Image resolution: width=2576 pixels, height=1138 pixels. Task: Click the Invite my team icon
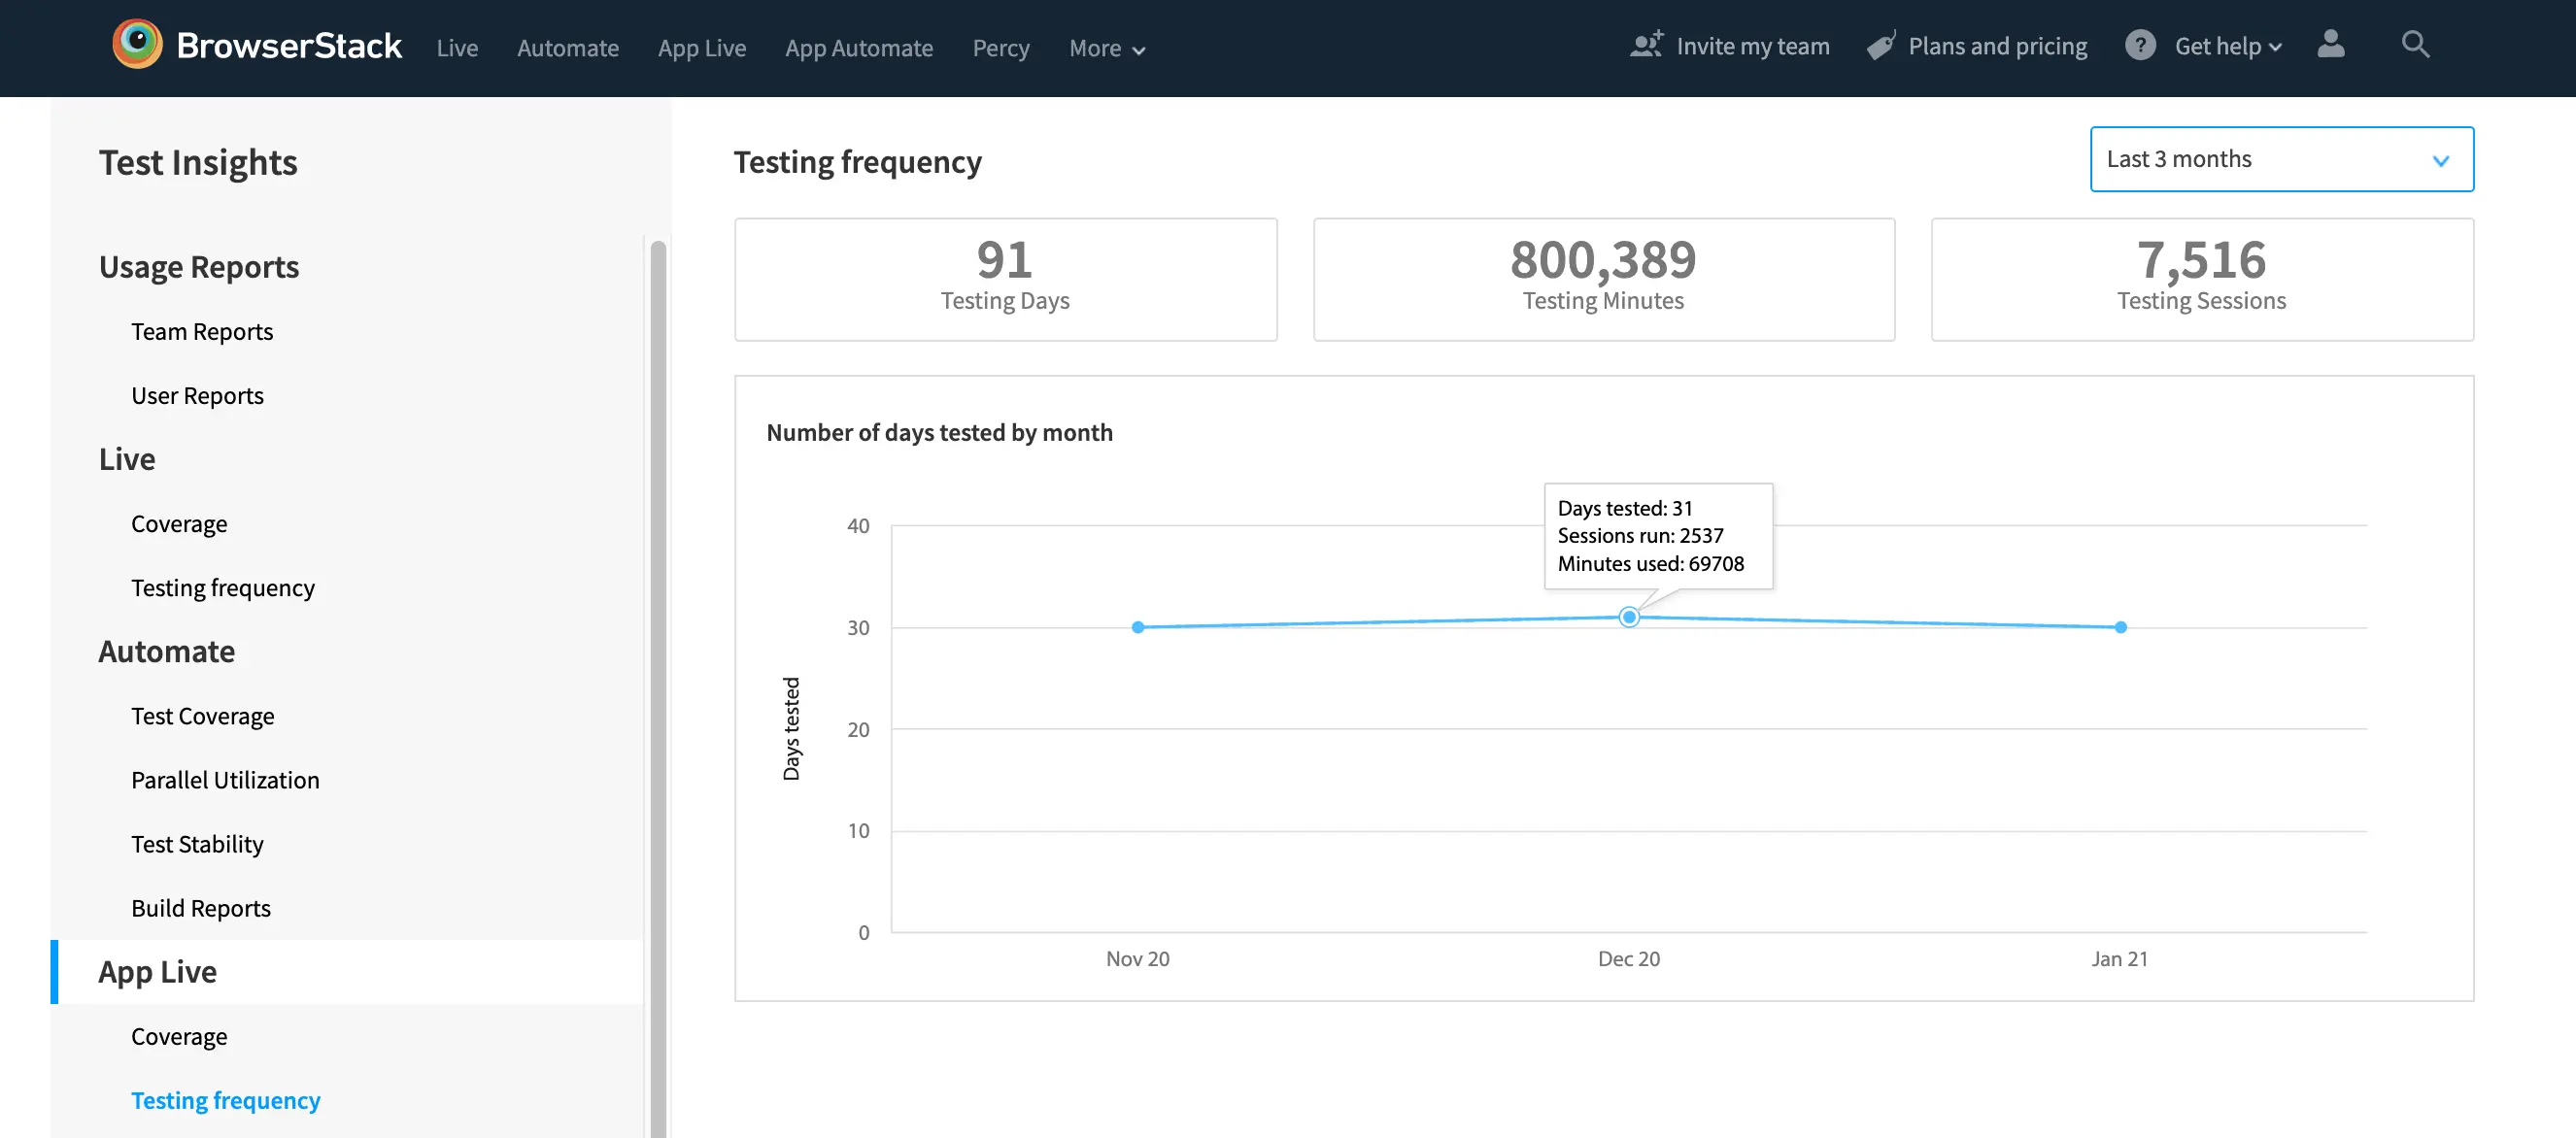click(x=1646, y=45)
